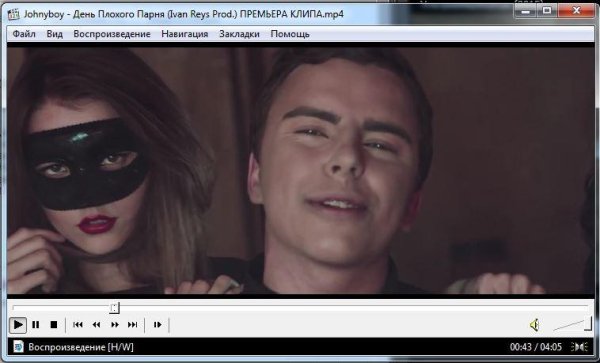Click the Play button

pyautogui.click(x=18, y=325)
